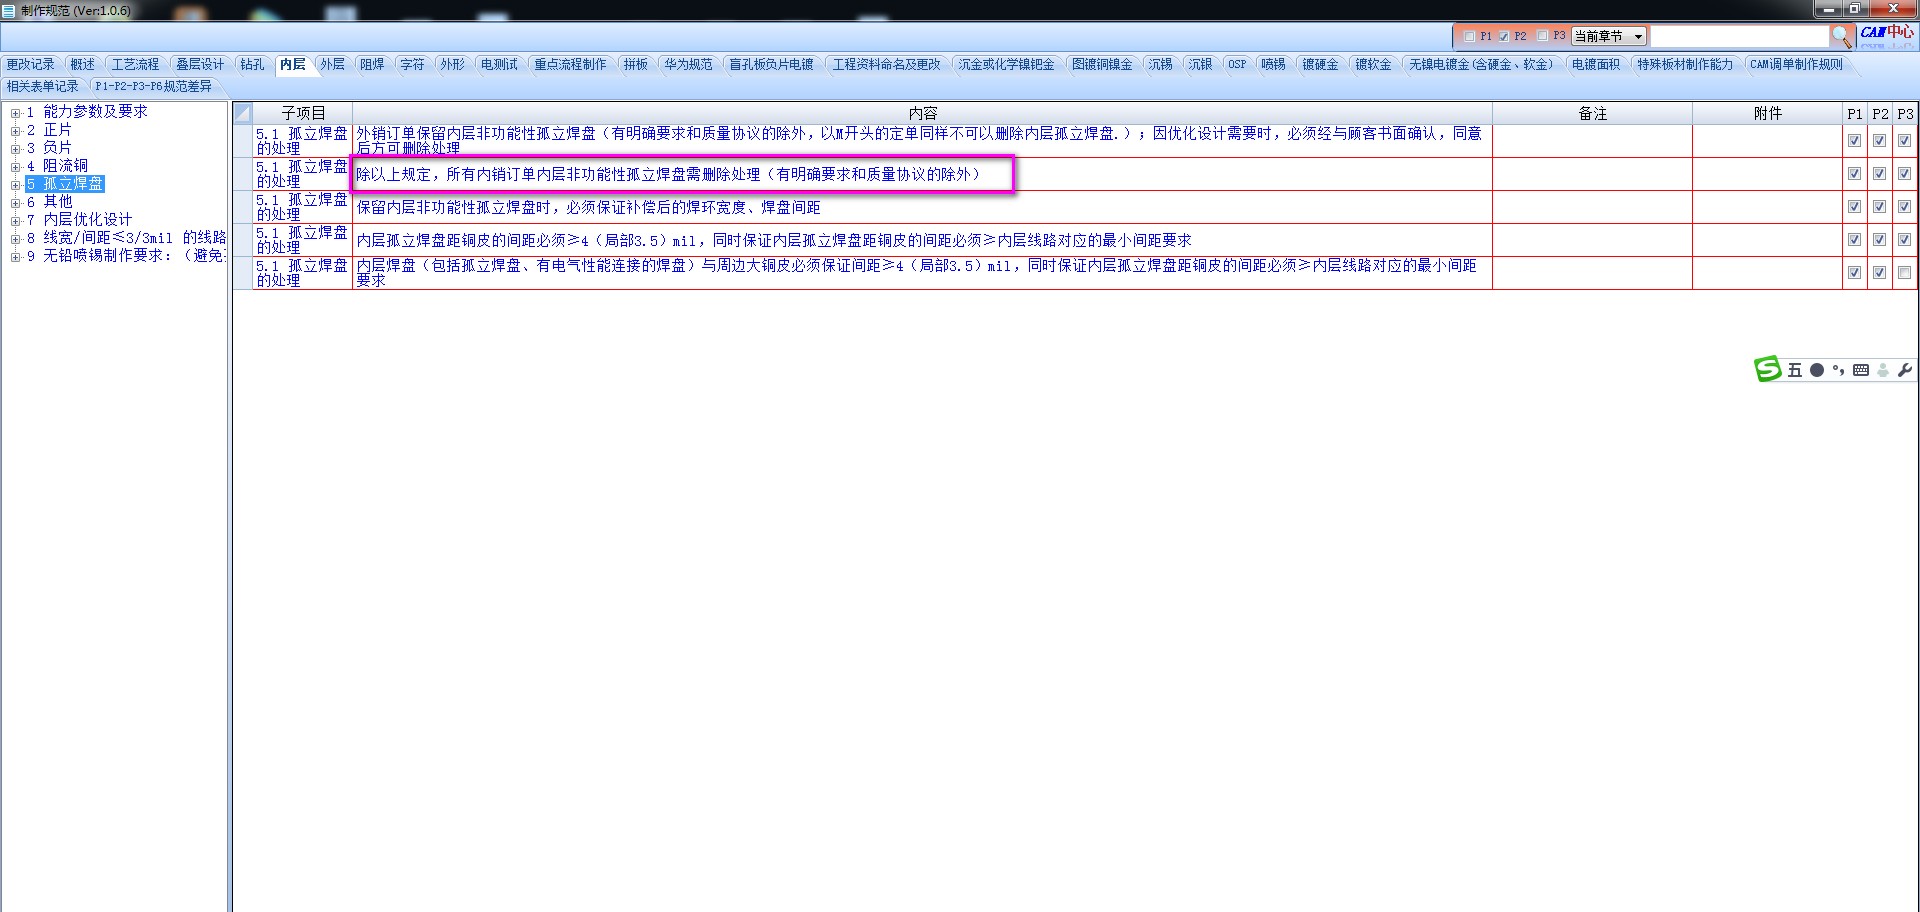Screen dimensions: 1920x912
Task: Click the 内层孤立焊盘距铜皮的间距 content cell
Action: (x=922, y=240)
